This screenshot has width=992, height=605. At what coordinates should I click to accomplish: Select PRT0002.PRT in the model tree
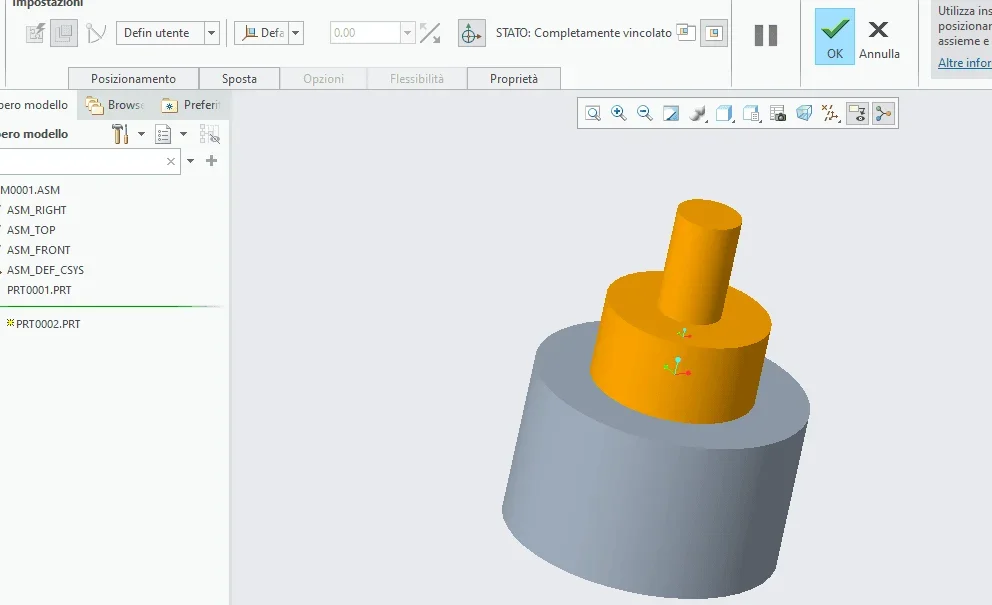[x=48, y=324]
